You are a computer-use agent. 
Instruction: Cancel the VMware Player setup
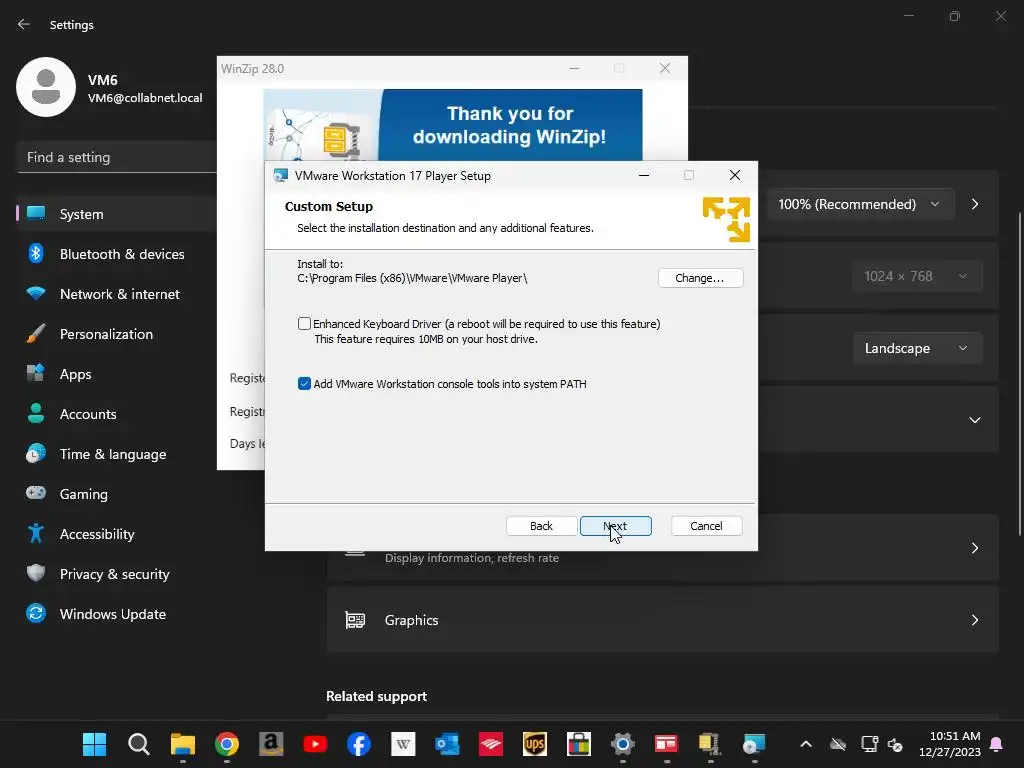[x=706, y=526]
